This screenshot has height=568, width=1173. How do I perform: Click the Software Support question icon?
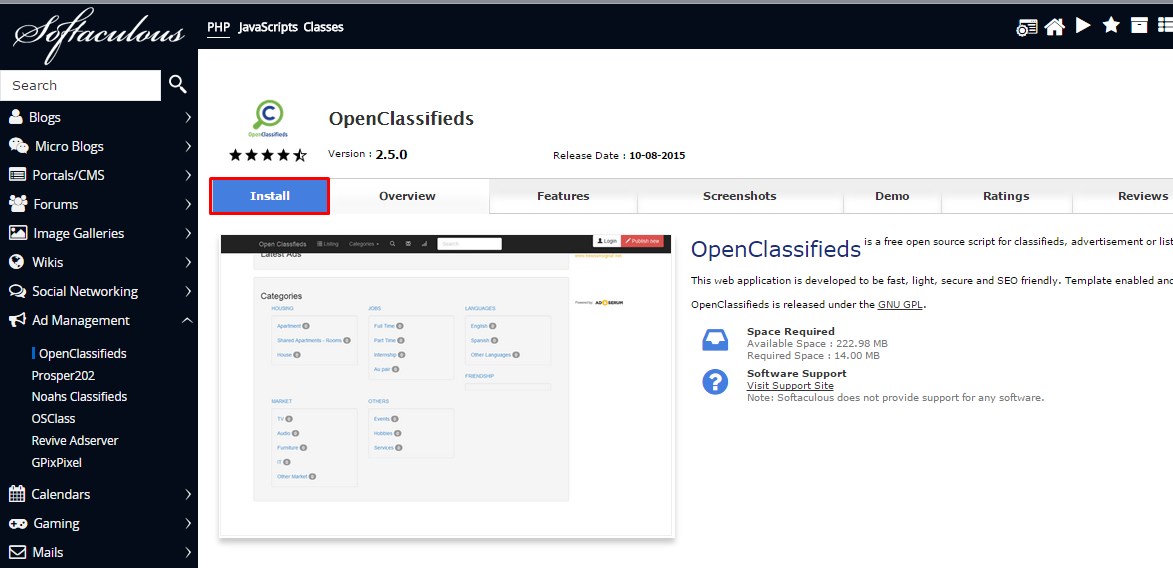715,382
